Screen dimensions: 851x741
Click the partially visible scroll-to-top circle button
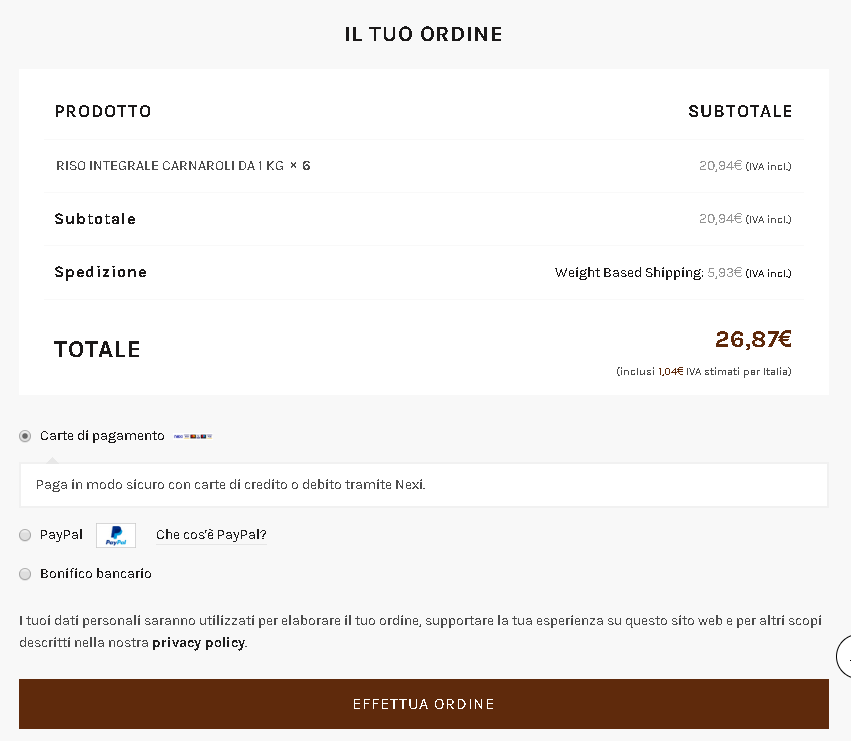(x=844, y=657)
